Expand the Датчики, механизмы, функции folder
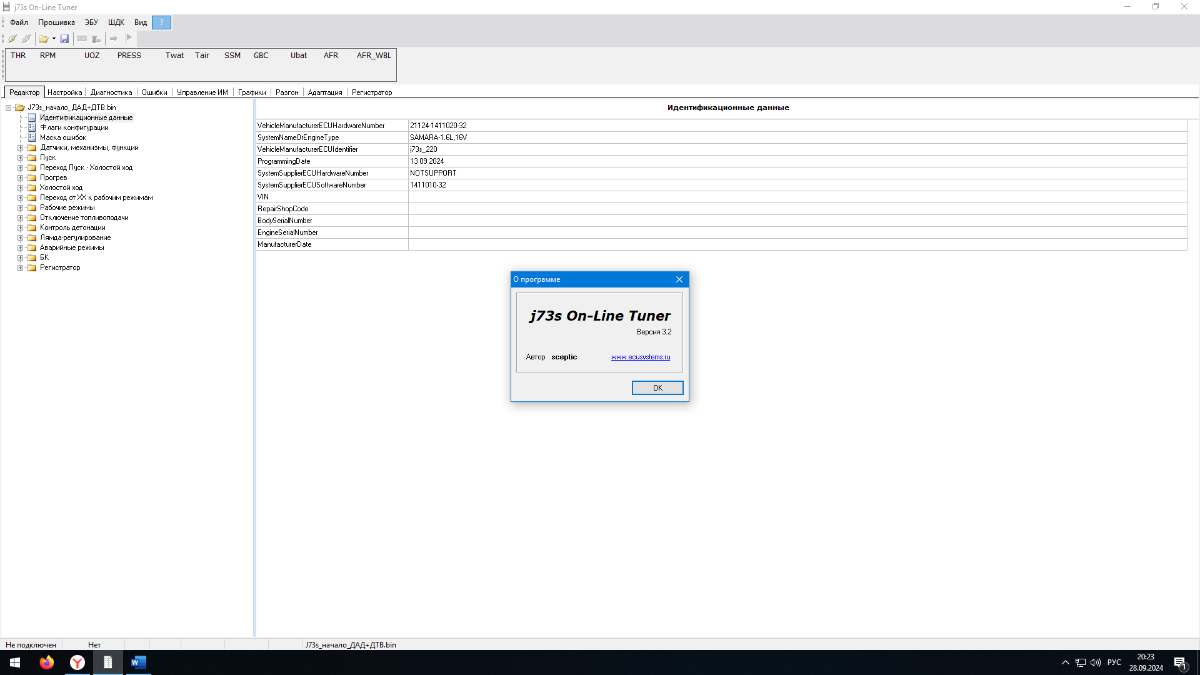1200x675 pixels. [20, 147]
